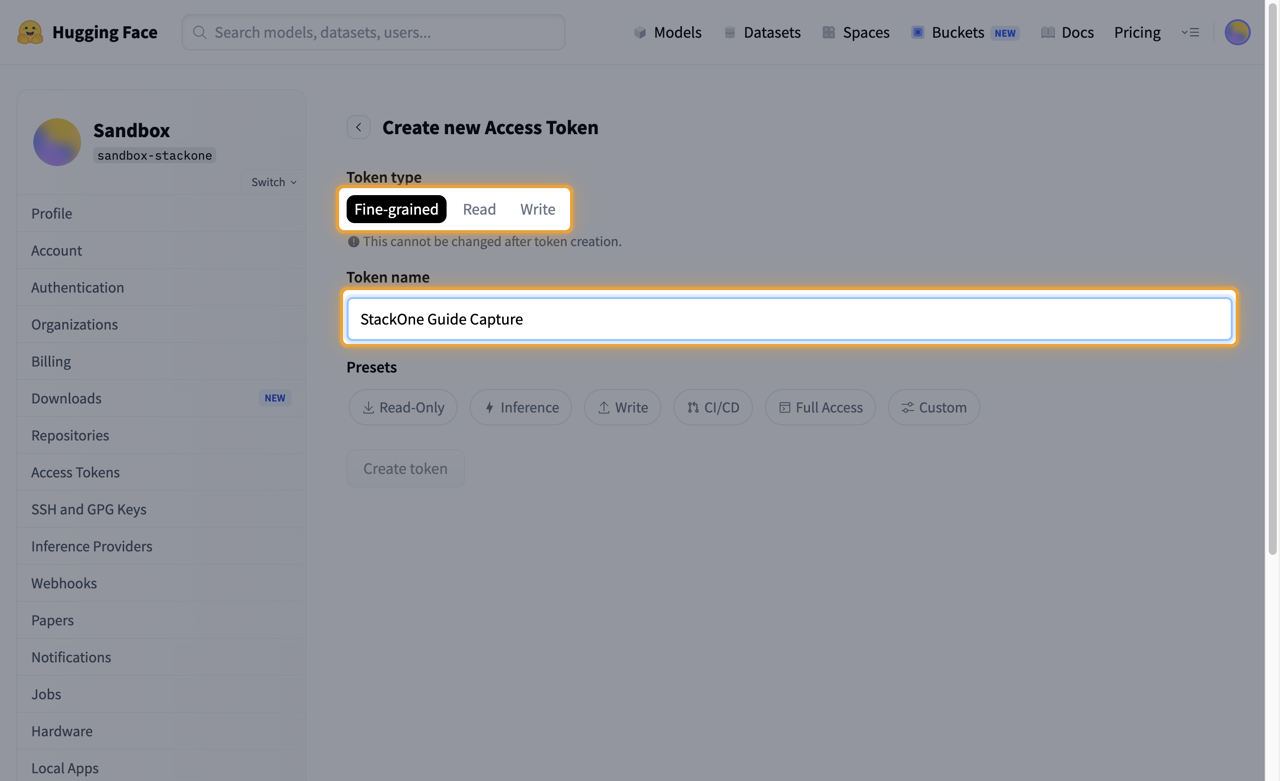Open Local Apps in sidebar
Screen dimensions: 1280x781
(161, 768)
